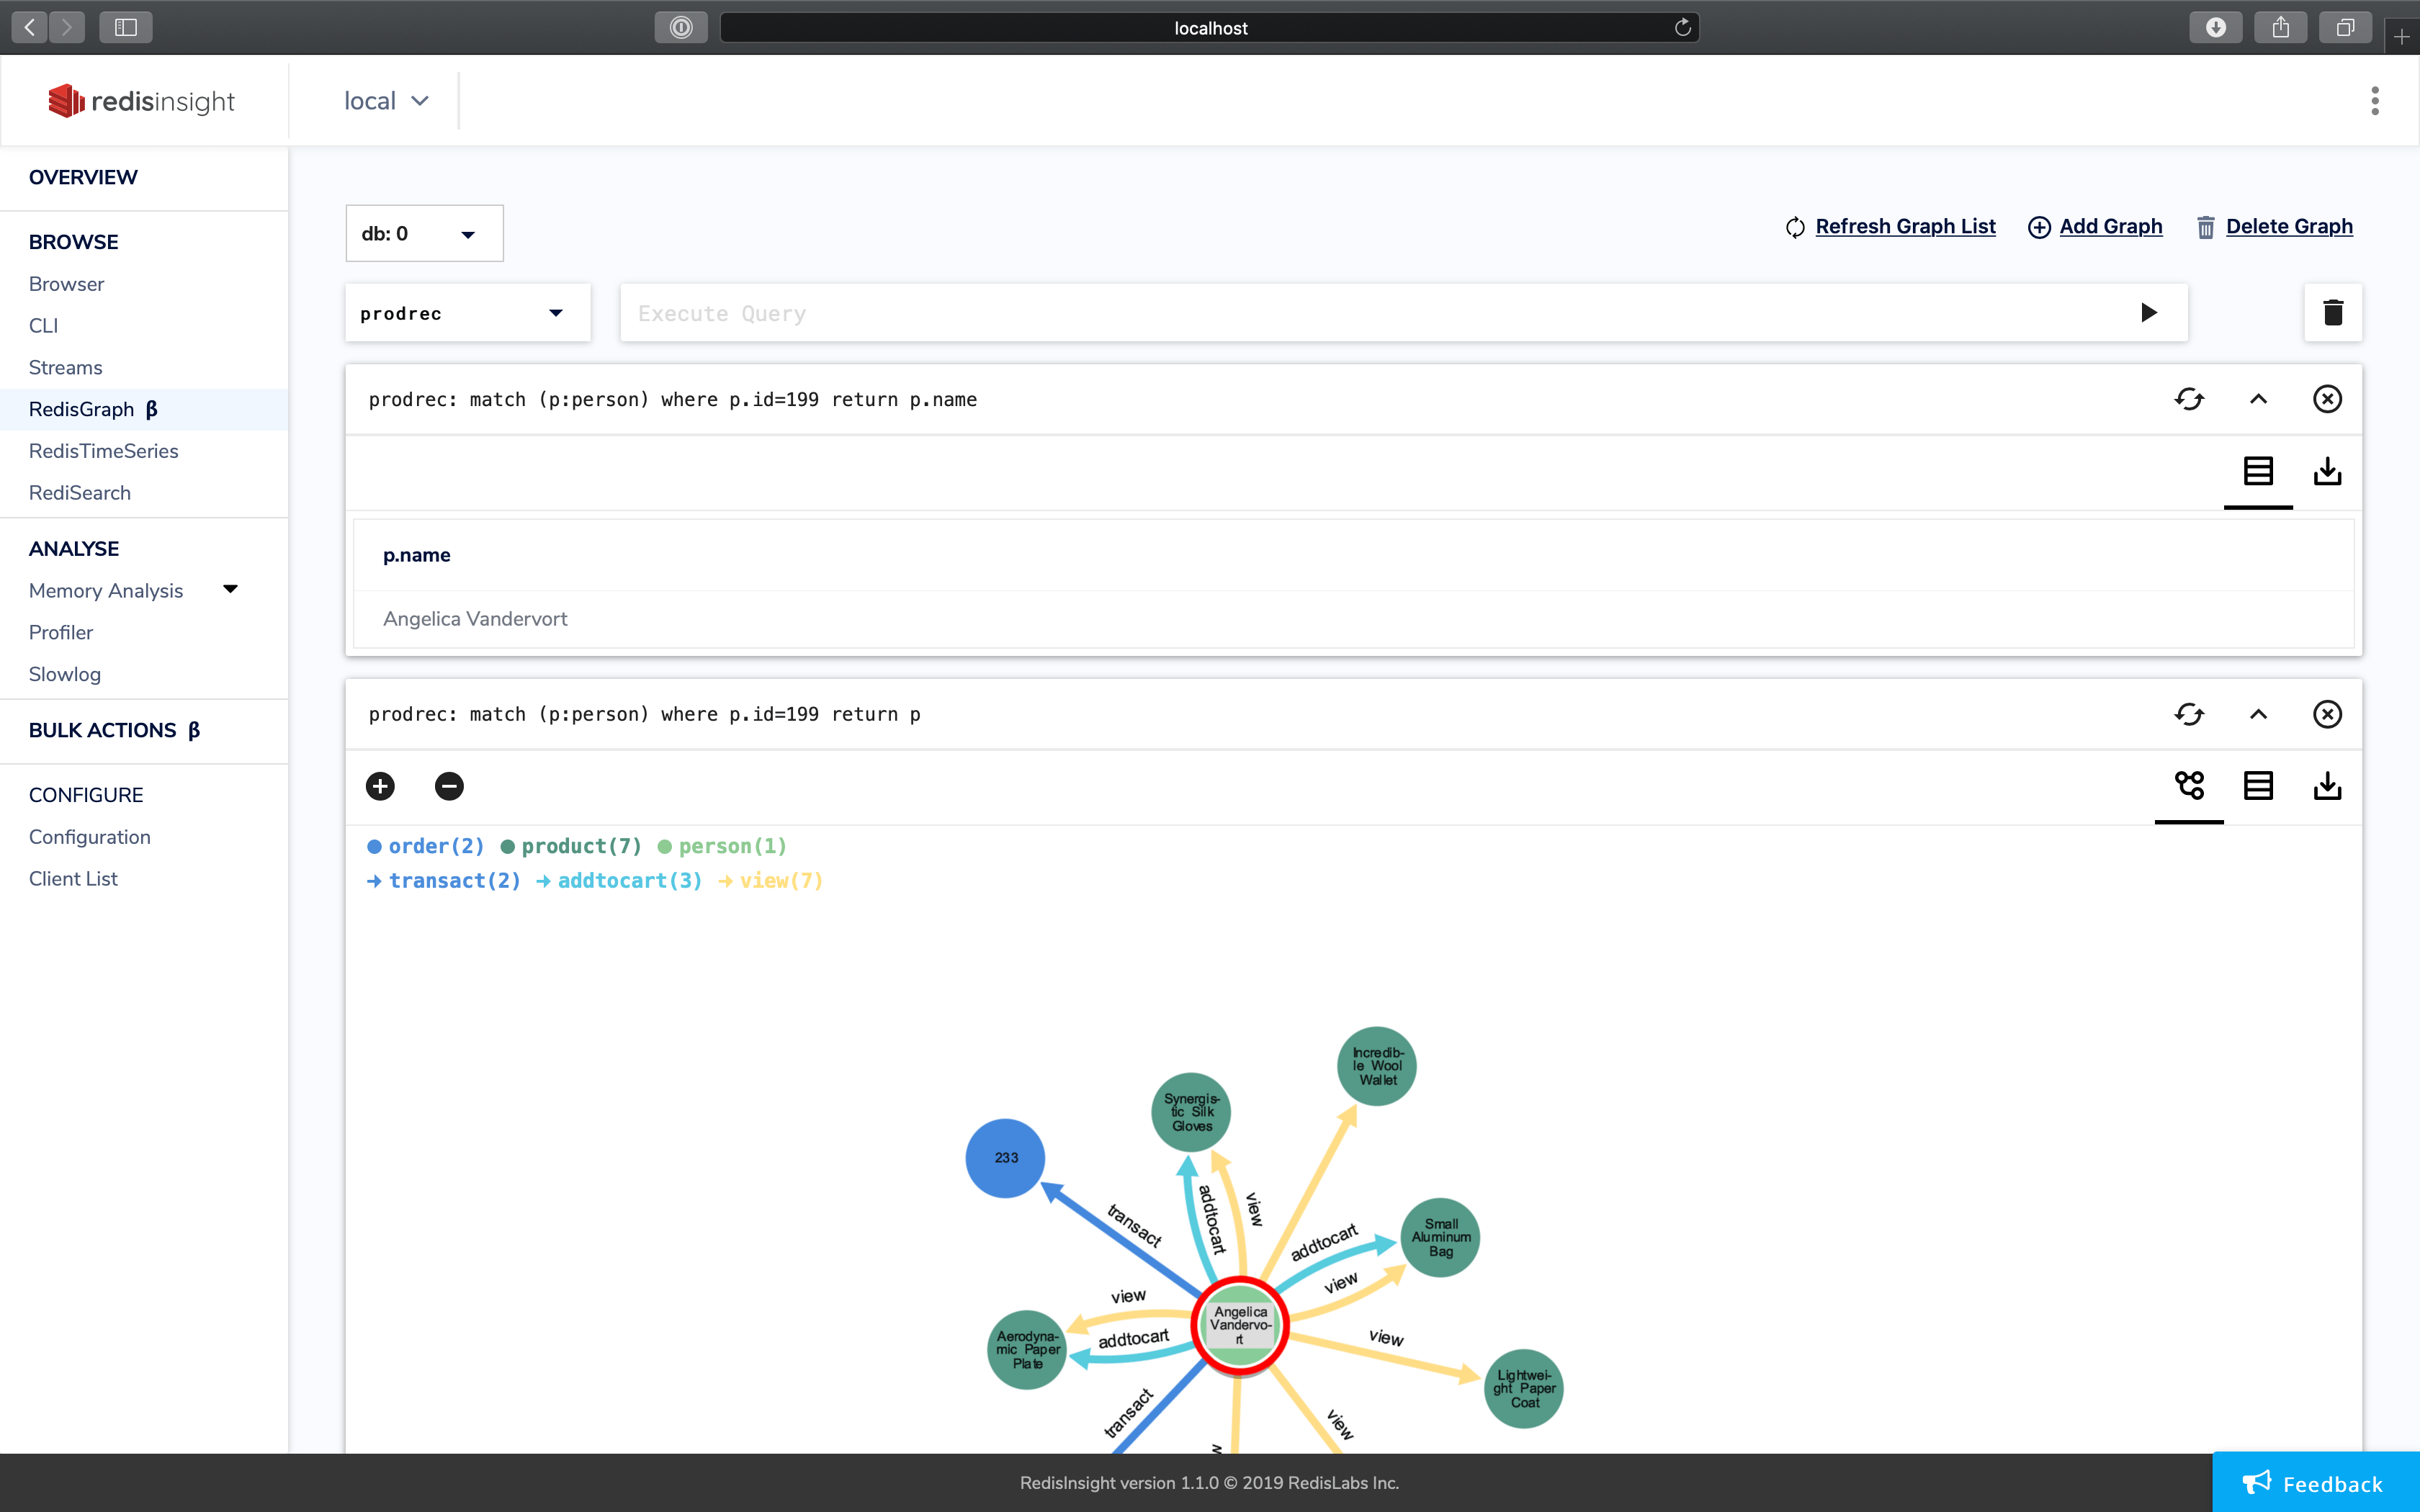Open Browser in sidebar
Image resolution: width=2420 pixels, height=1512 pixels.
[x=66, y=284]
